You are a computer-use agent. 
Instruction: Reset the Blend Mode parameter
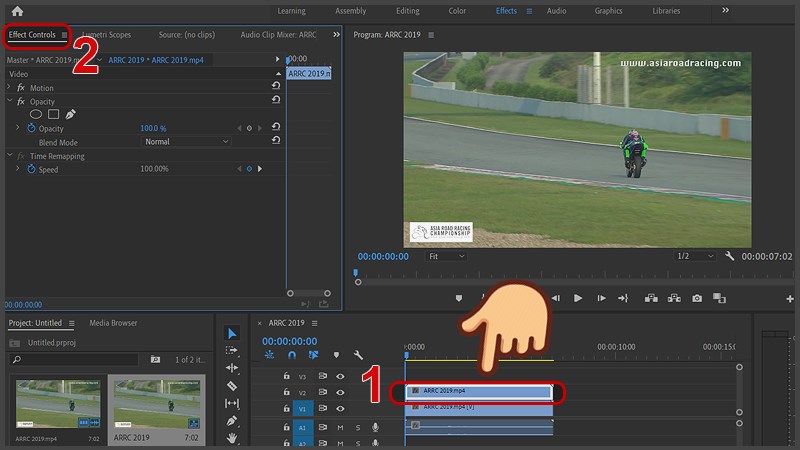(x=276, y=140)
